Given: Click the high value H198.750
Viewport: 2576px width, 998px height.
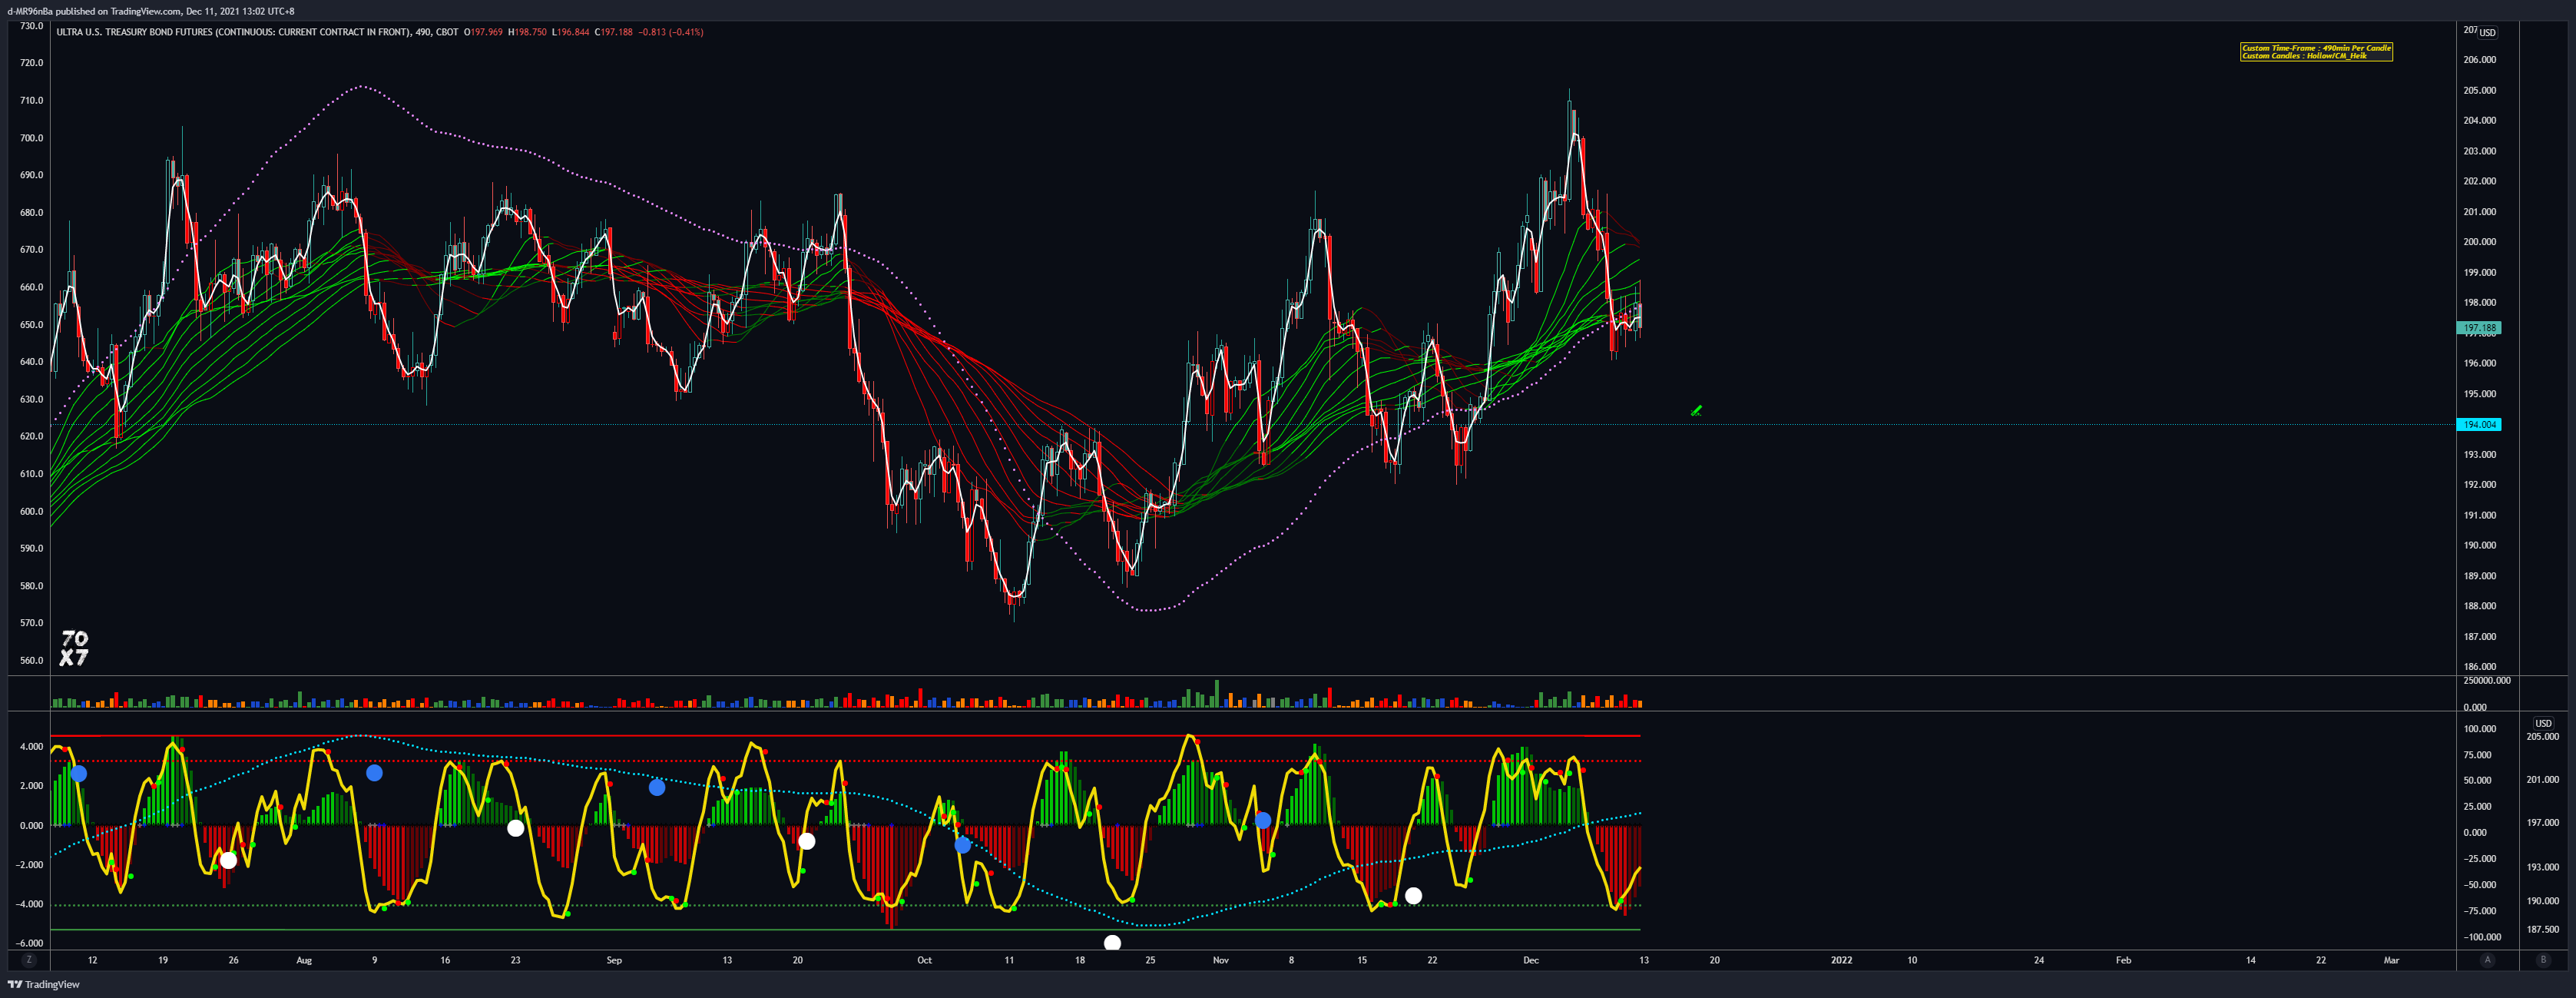Looking at the screenshot, I should pos(527,32).
